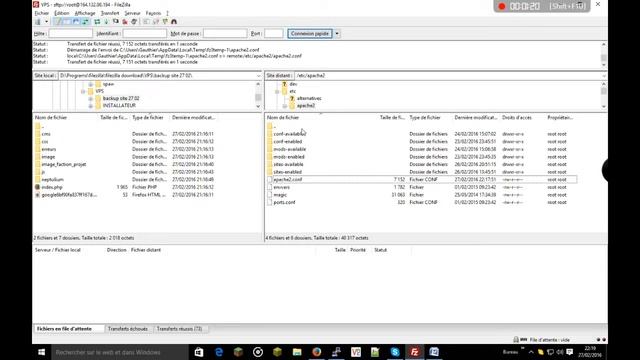Image resolution: width=640 pixels, height=360 pixels.
Task: Open the Site local path dropdown
Action: tap(258, 76)
